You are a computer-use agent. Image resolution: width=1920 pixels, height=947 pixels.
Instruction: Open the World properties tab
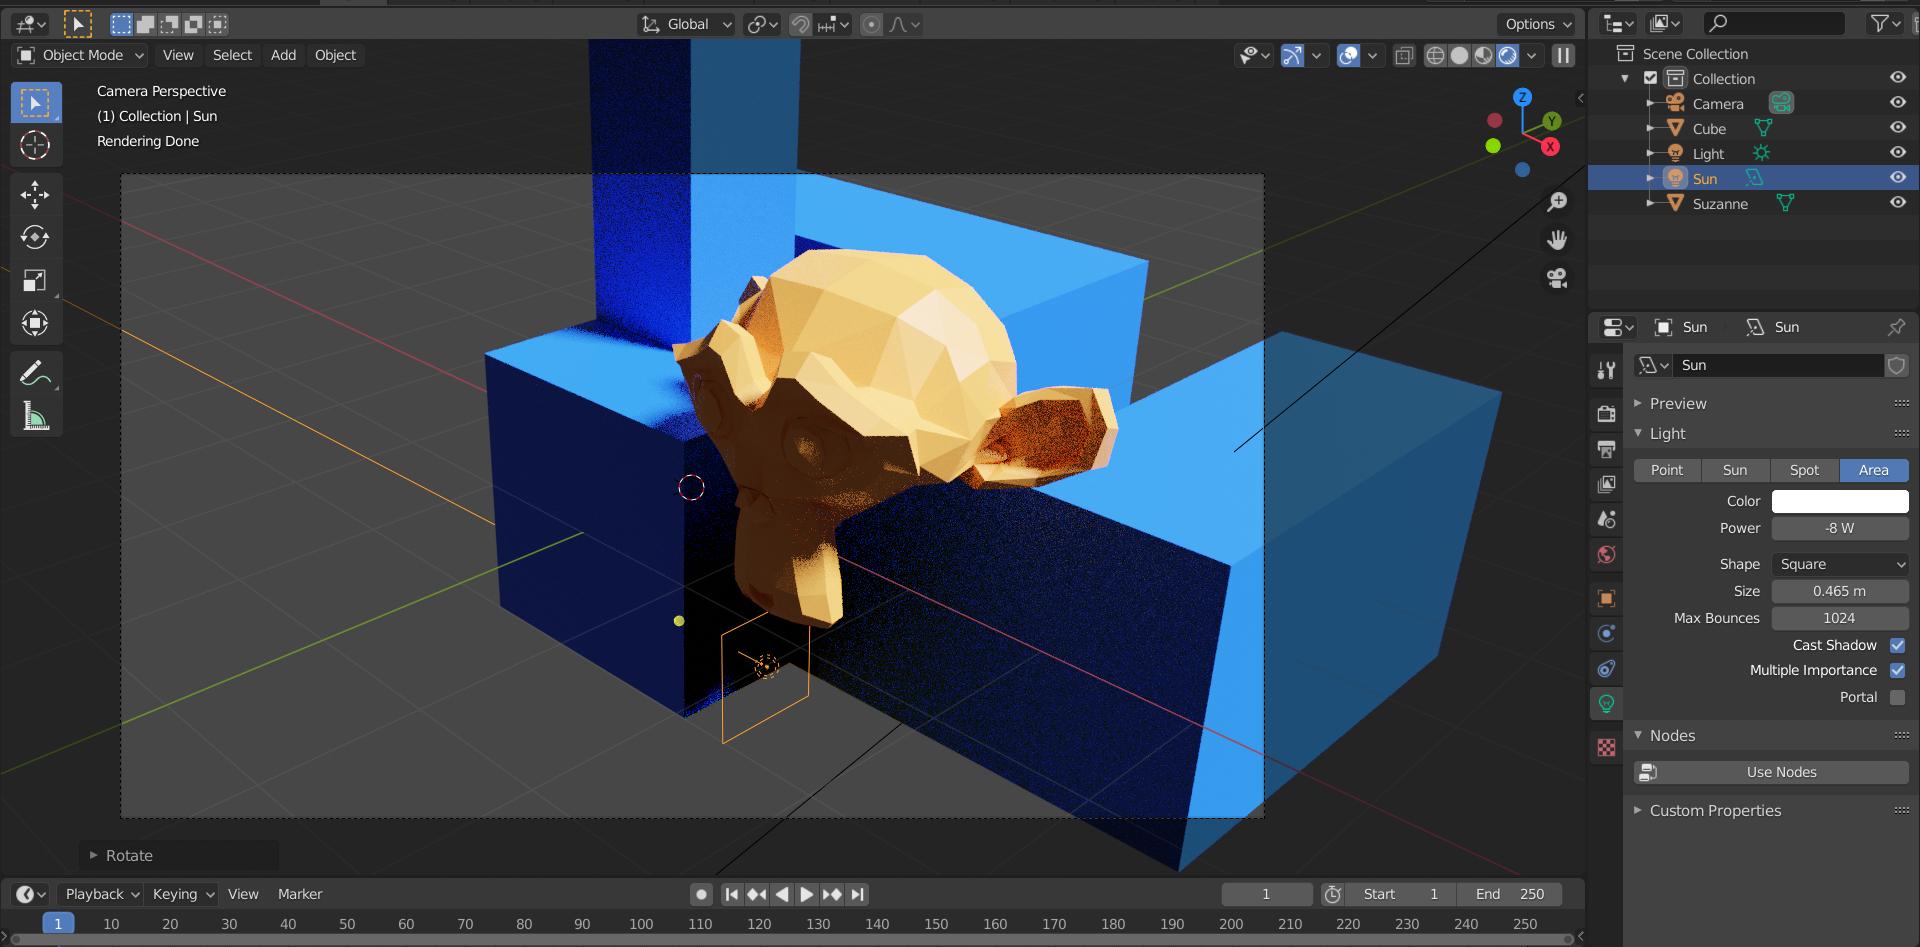click(x=1606, y=555)
